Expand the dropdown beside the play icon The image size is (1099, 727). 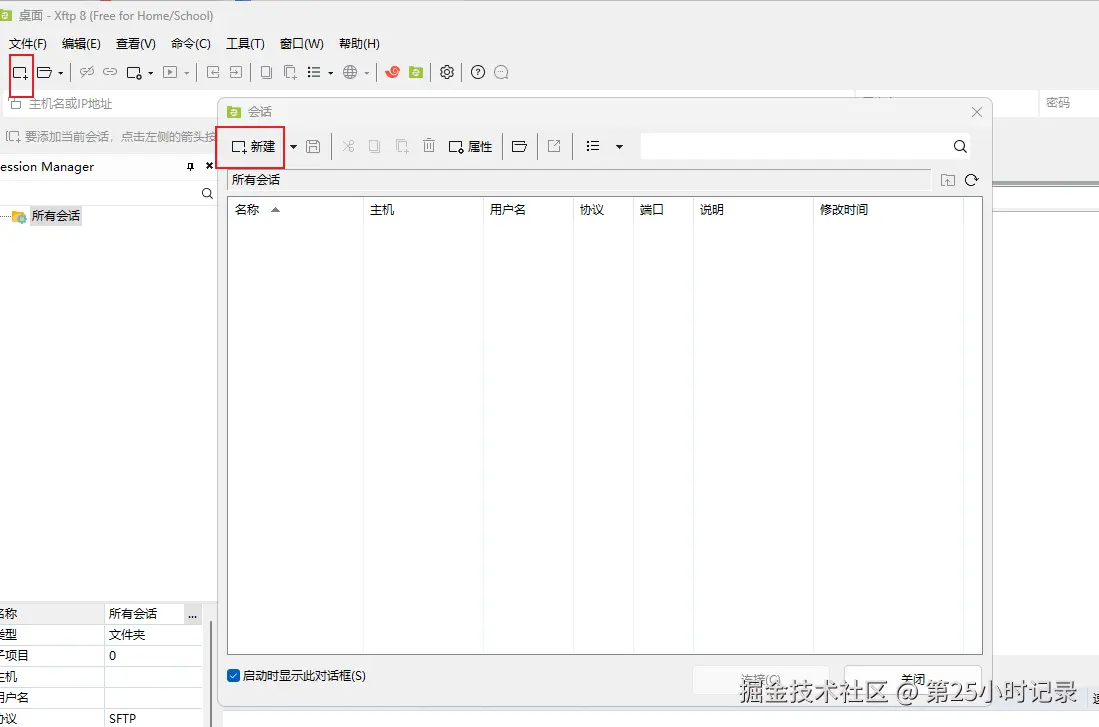pyautogui.click(x=186, y=73)
